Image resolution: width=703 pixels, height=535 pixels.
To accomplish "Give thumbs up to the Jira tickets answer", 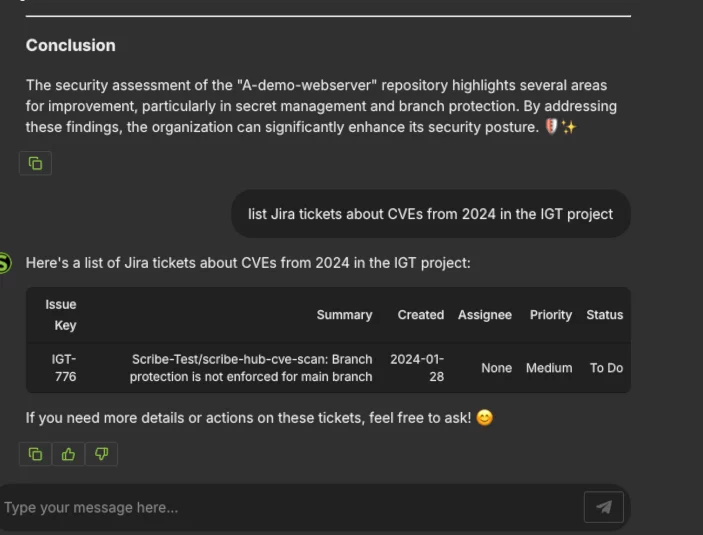I will point(68,454).
